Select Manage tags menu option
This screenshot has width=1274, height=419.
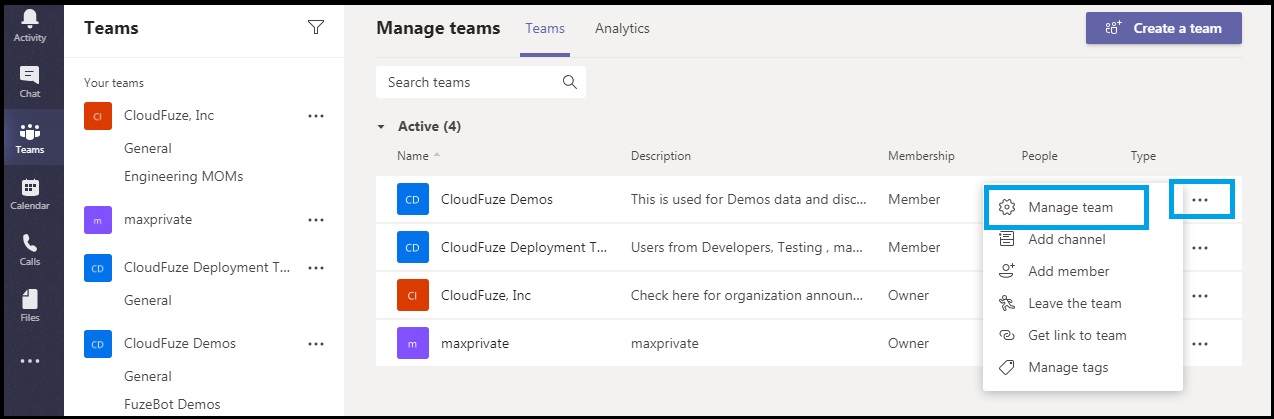(1068, 367)
